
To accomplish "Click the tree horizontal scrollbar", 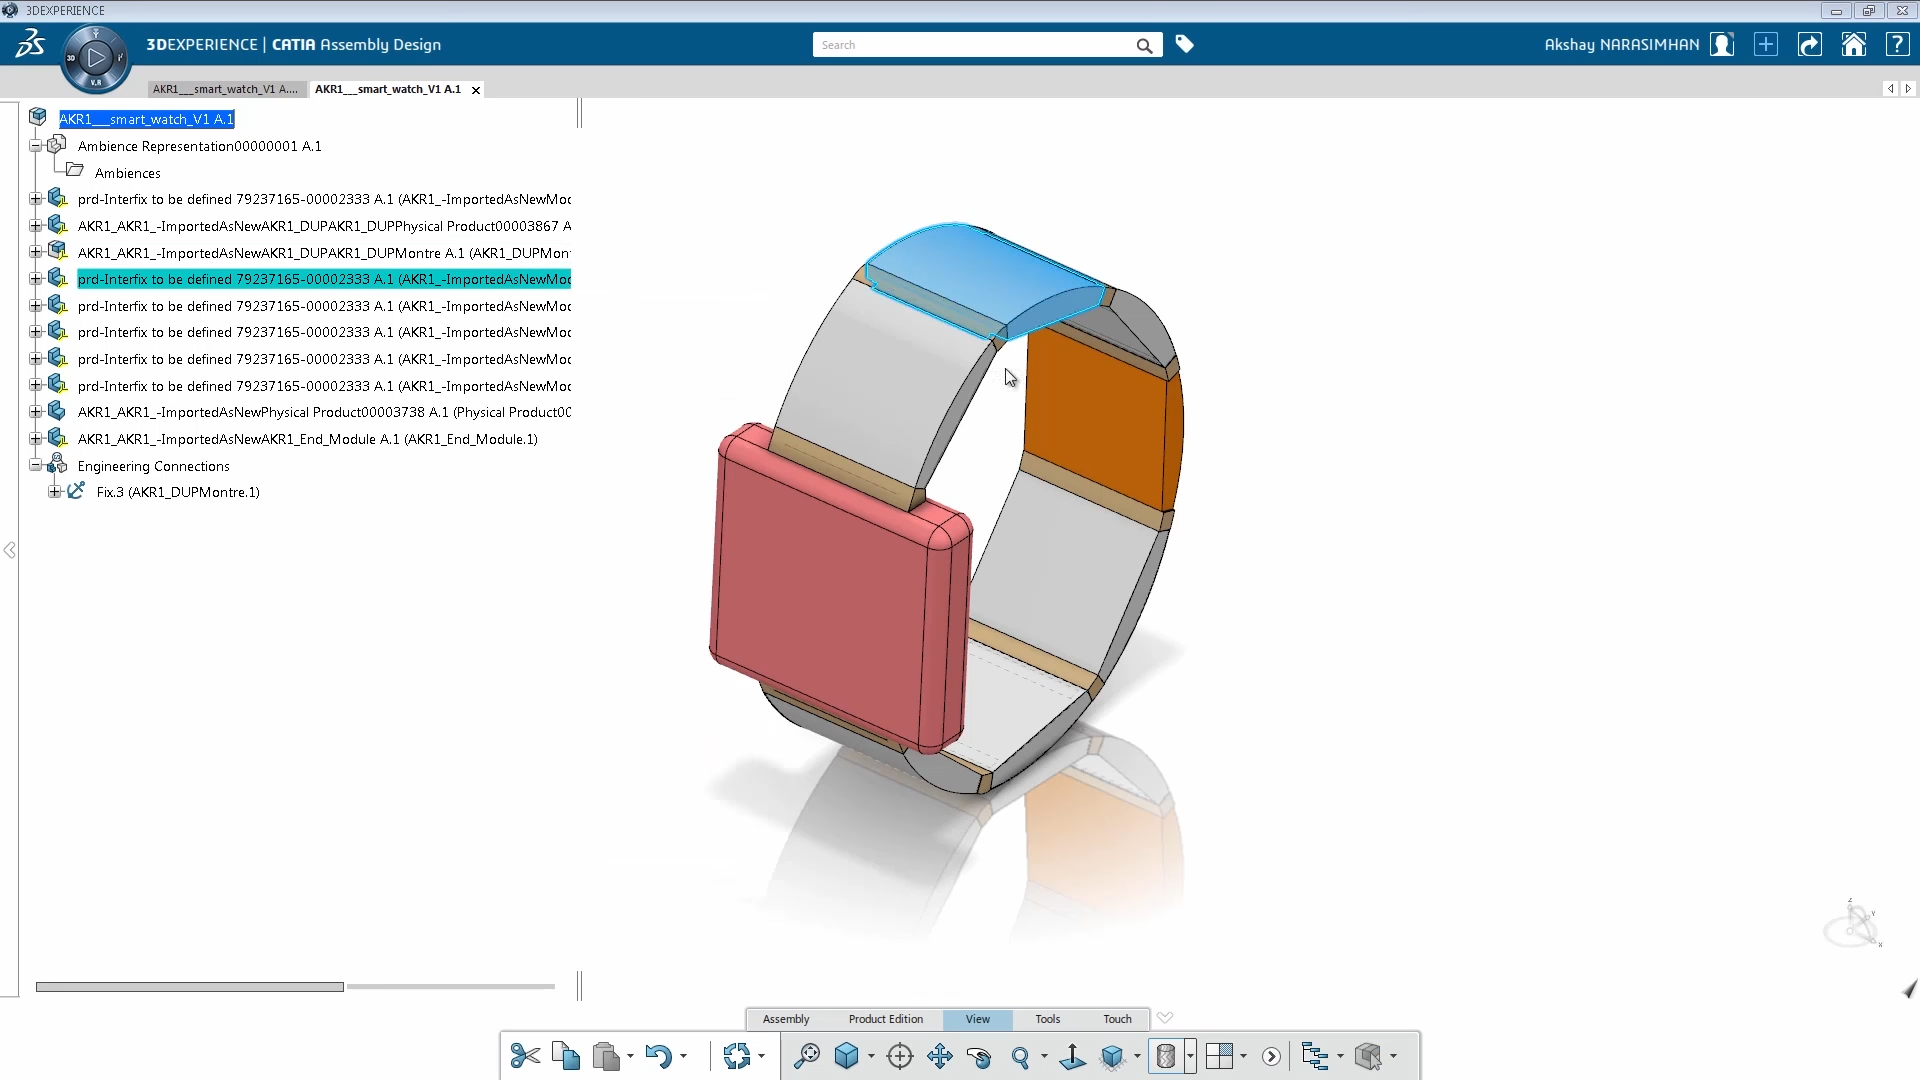I will 190,987.
